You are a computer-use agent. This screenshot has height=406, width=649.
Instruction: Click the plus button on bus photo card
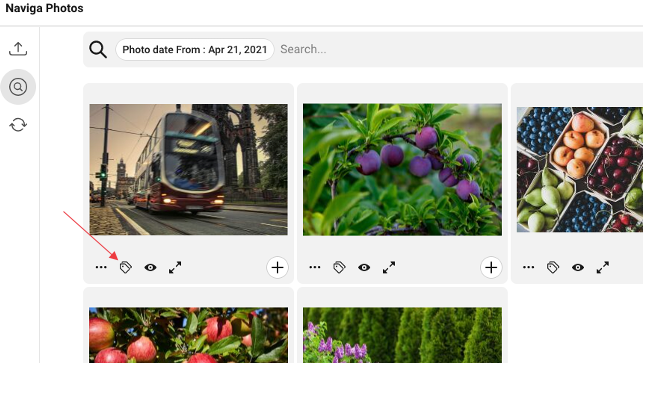coord(277,267)
